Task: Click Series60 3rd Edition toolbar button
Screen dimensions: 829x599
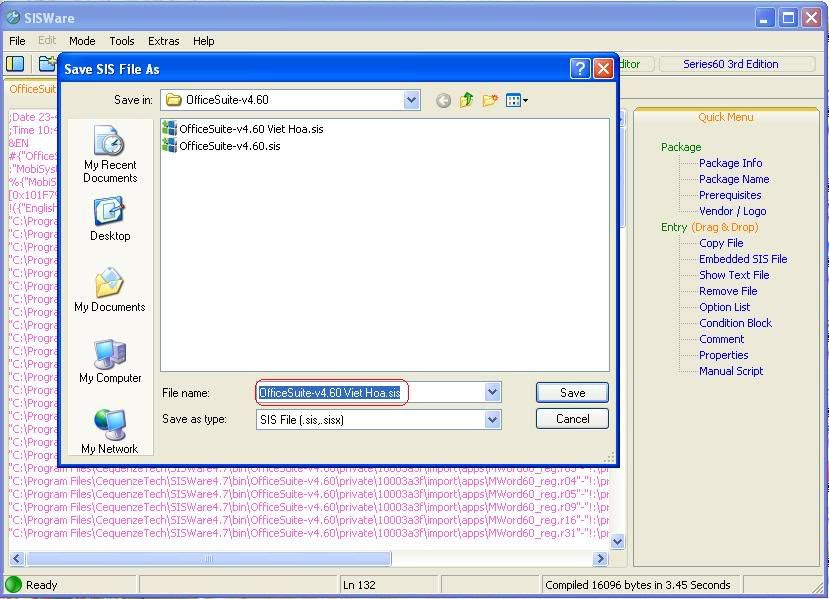Action: (x=736, y=64)
